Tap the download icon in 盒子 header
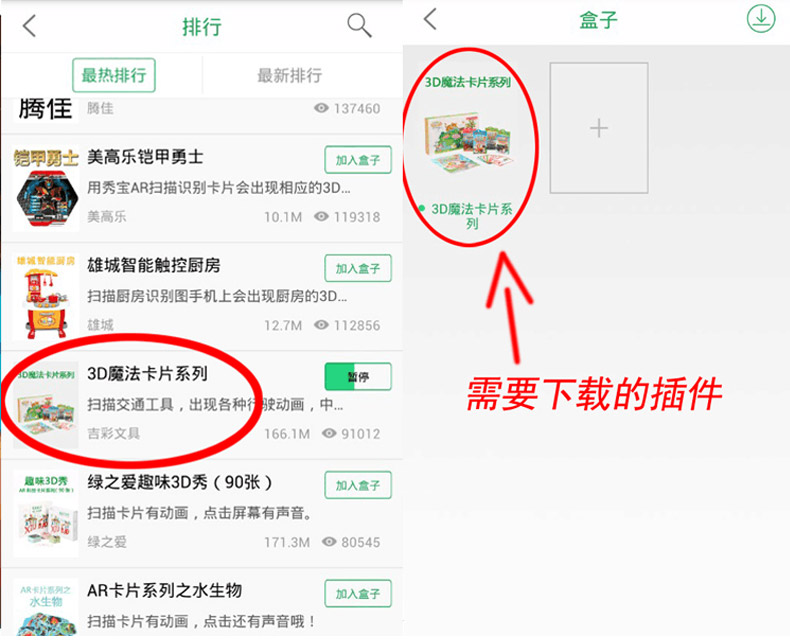The height and width of the screenshot is (640, 790). point(760,19)
